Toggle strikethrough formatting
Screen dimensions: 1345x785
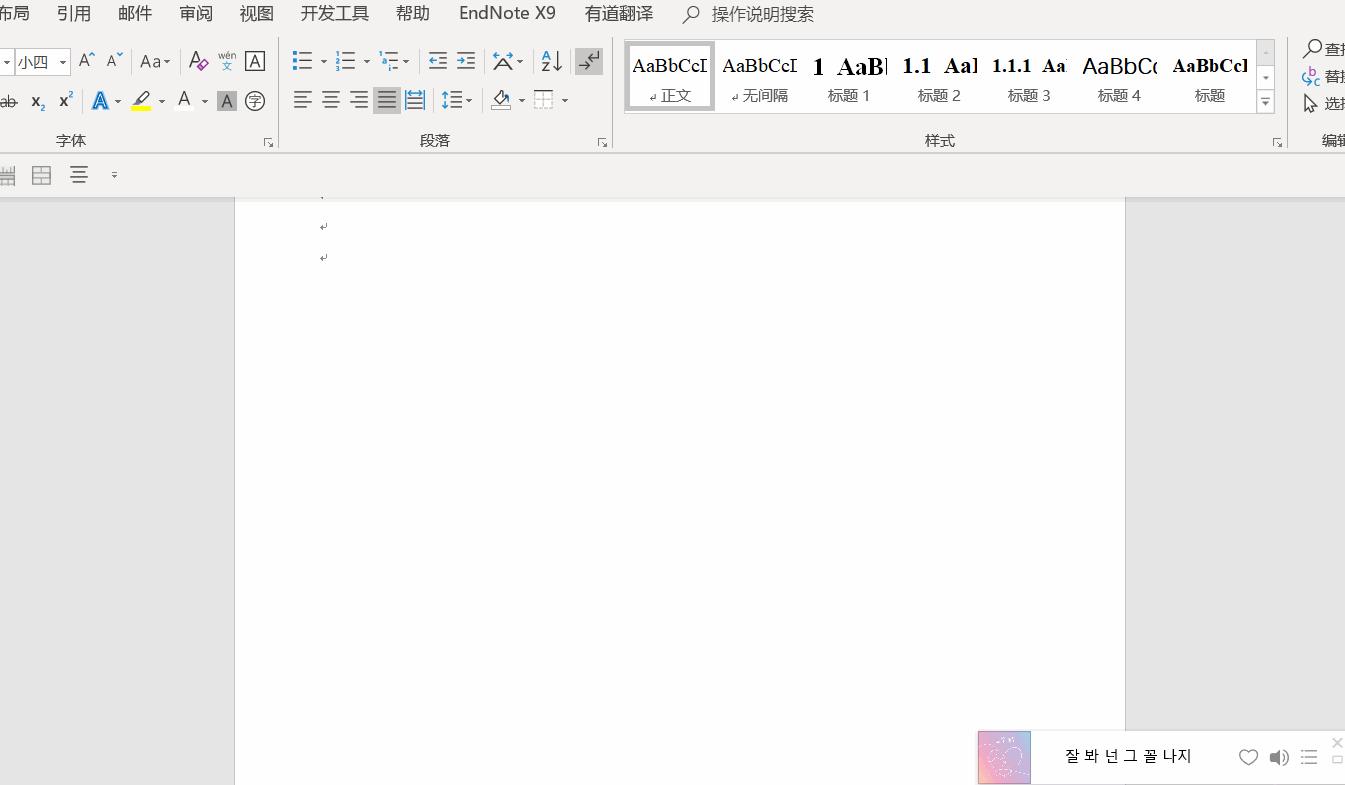[9, 100]
